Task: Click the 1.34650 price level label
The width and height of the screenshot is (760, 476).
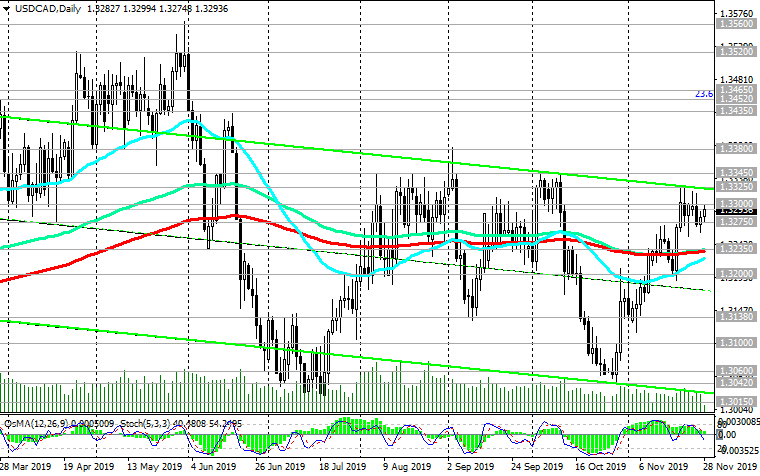Action: pos(736,90)
